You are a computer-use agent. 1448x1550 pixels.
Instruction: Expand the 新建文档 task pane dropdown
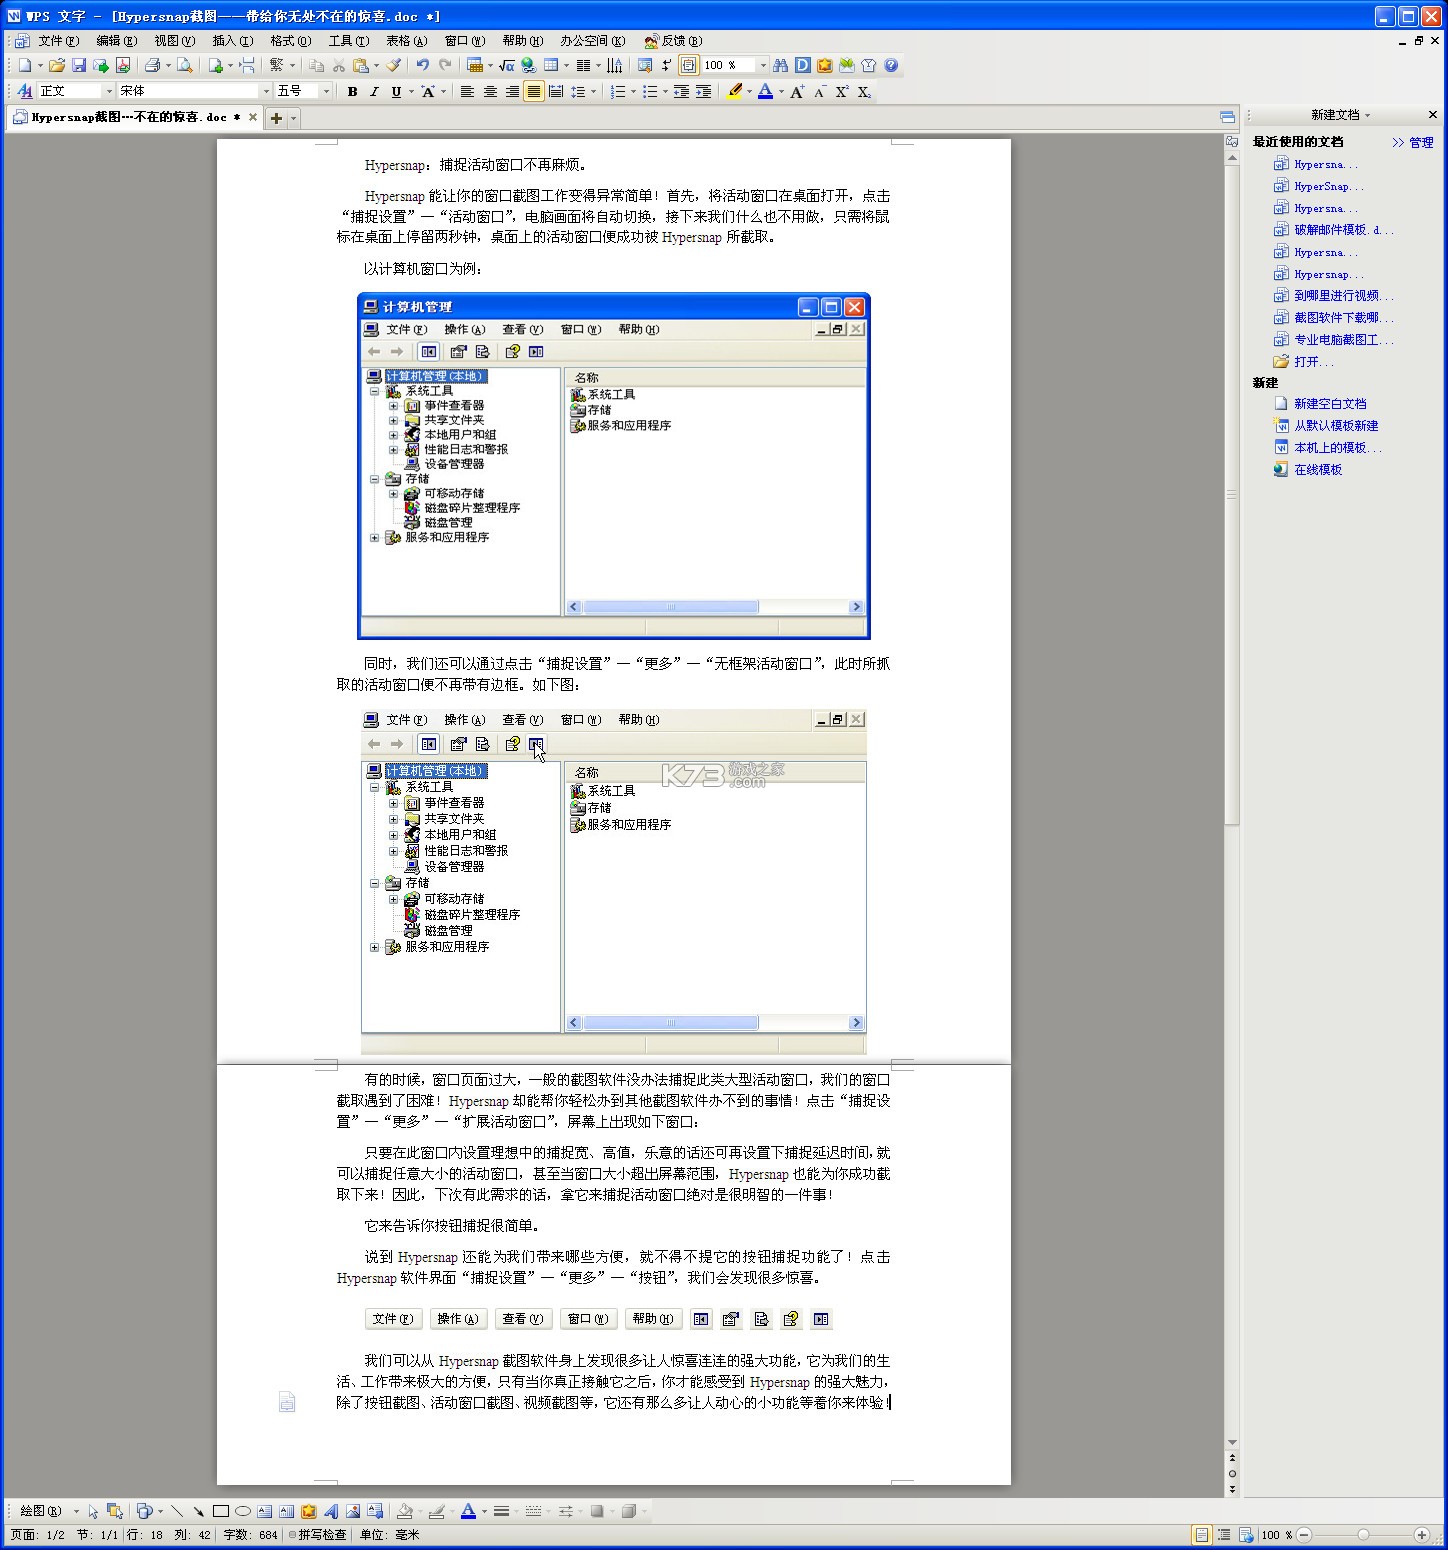[x=1367, y=116]
